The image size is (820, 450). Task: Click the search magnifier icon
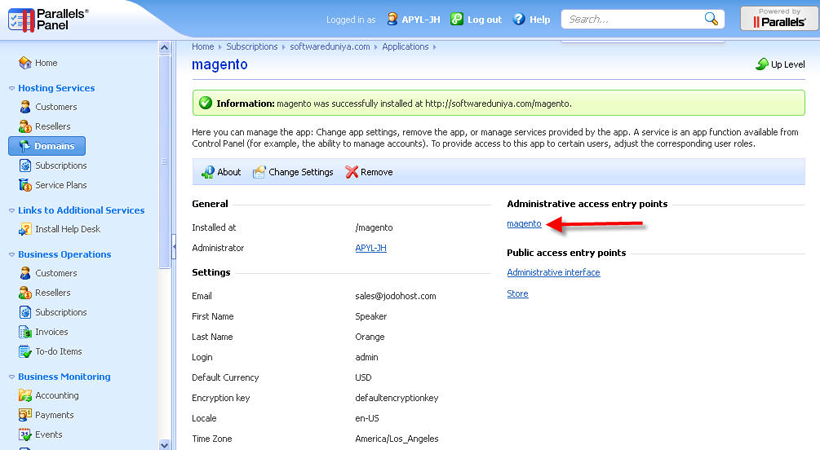tap(711, 19)
